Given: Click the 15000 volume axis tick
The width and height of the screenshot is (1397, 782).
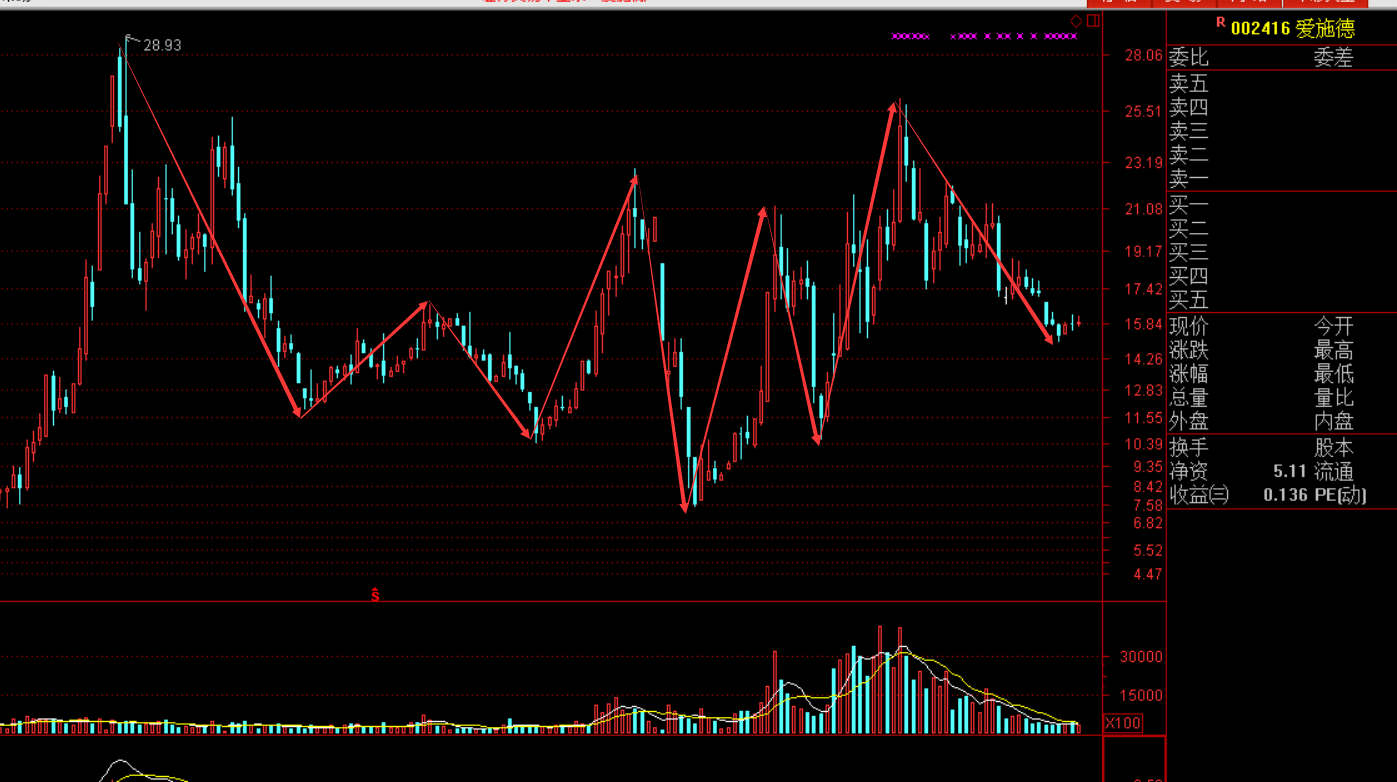Looking at the screenshot, I should point(1141,696).
